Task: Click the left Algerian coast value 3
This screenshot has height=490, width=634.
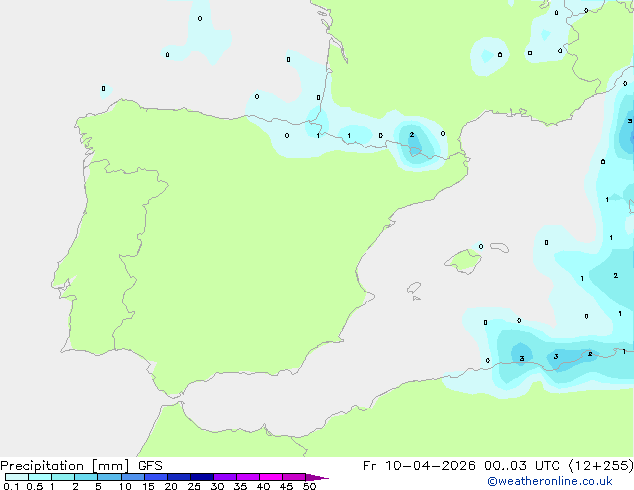Action: 522,358
